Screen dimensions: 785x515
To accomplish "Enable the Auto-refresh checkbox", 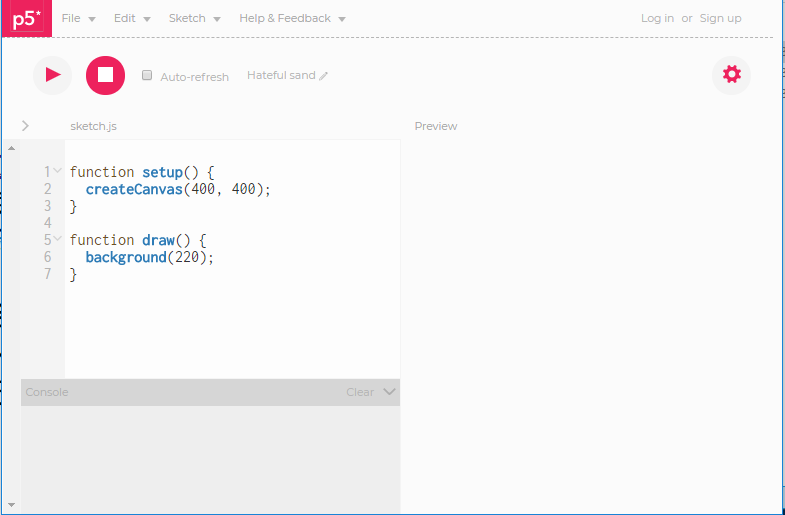I will (x=147, y=76).
